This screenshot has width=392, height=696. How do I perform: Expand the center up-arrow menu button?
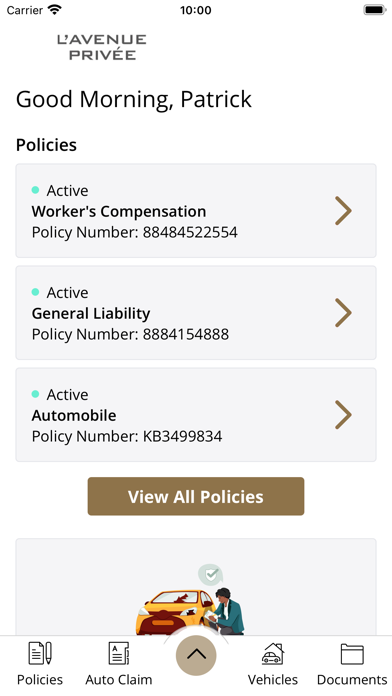[x=196, y=655]
